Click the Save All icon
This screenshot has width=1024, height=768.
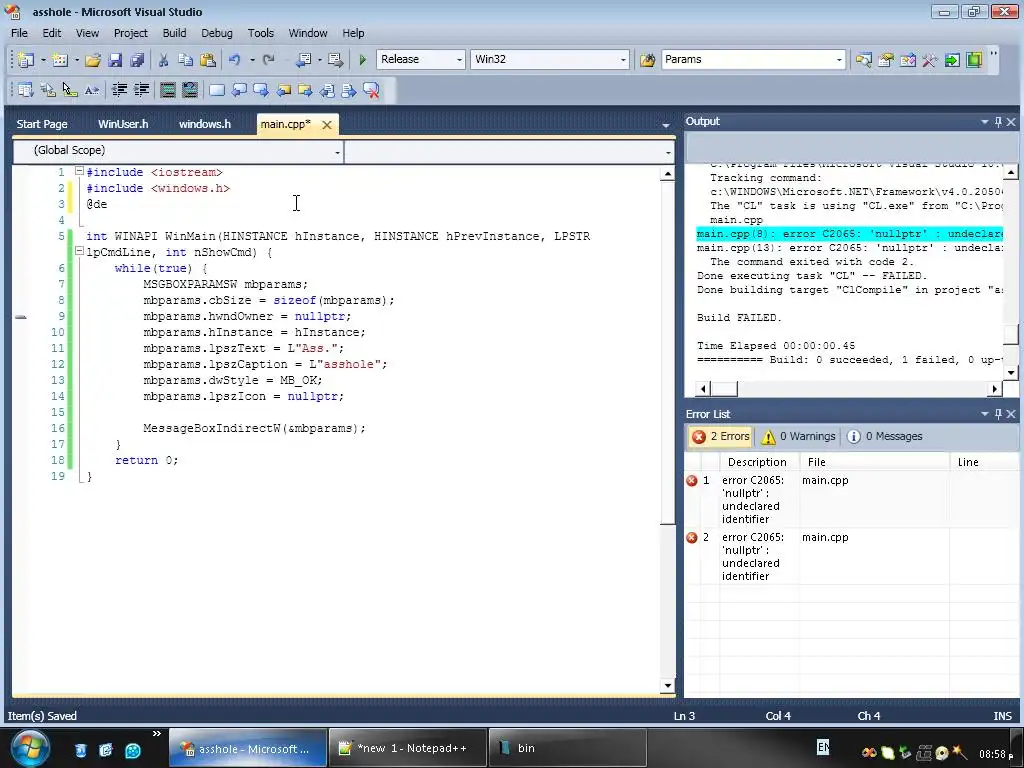[x=137, y=60]
